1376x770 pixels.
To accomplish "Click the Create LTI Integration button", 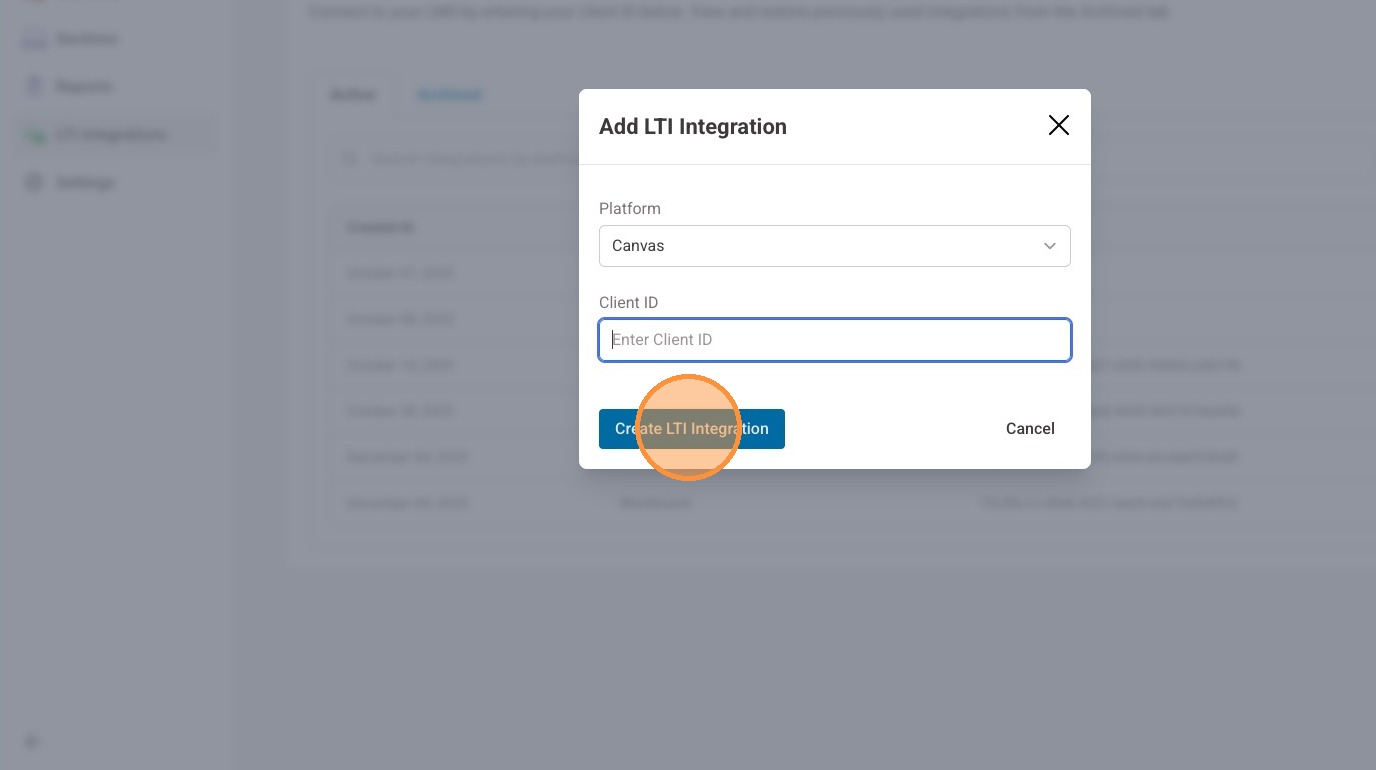I will [x=691, y=429].
